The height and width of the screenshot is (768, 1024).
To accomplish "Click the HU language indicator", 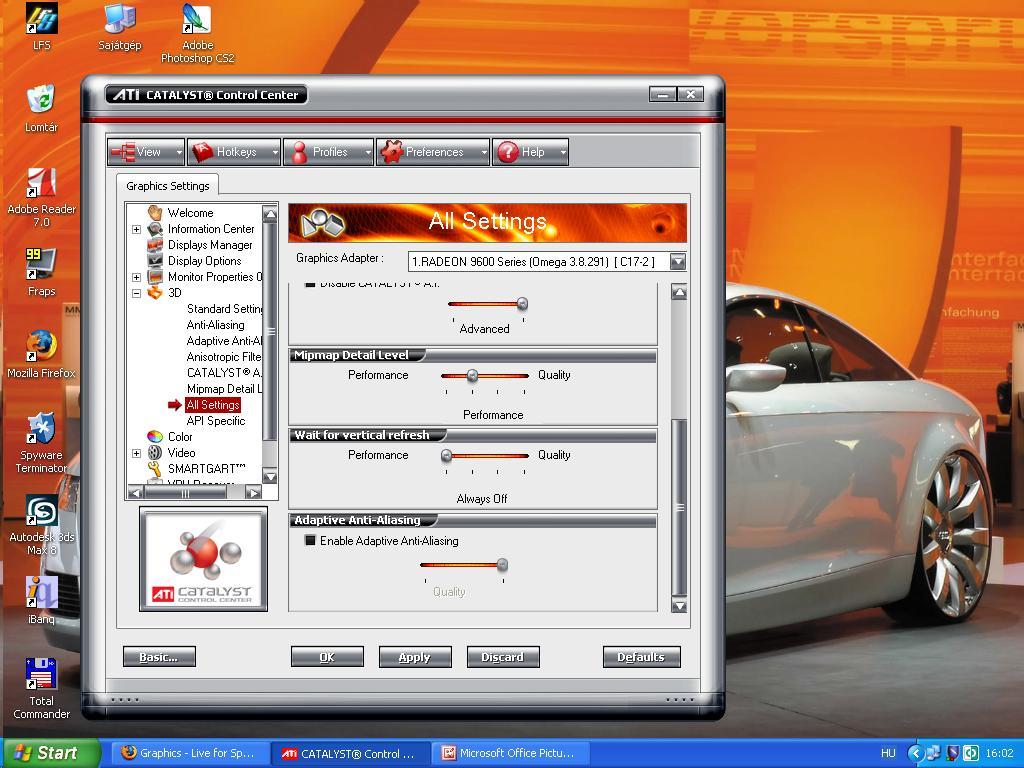I will [x=888, y=753].
